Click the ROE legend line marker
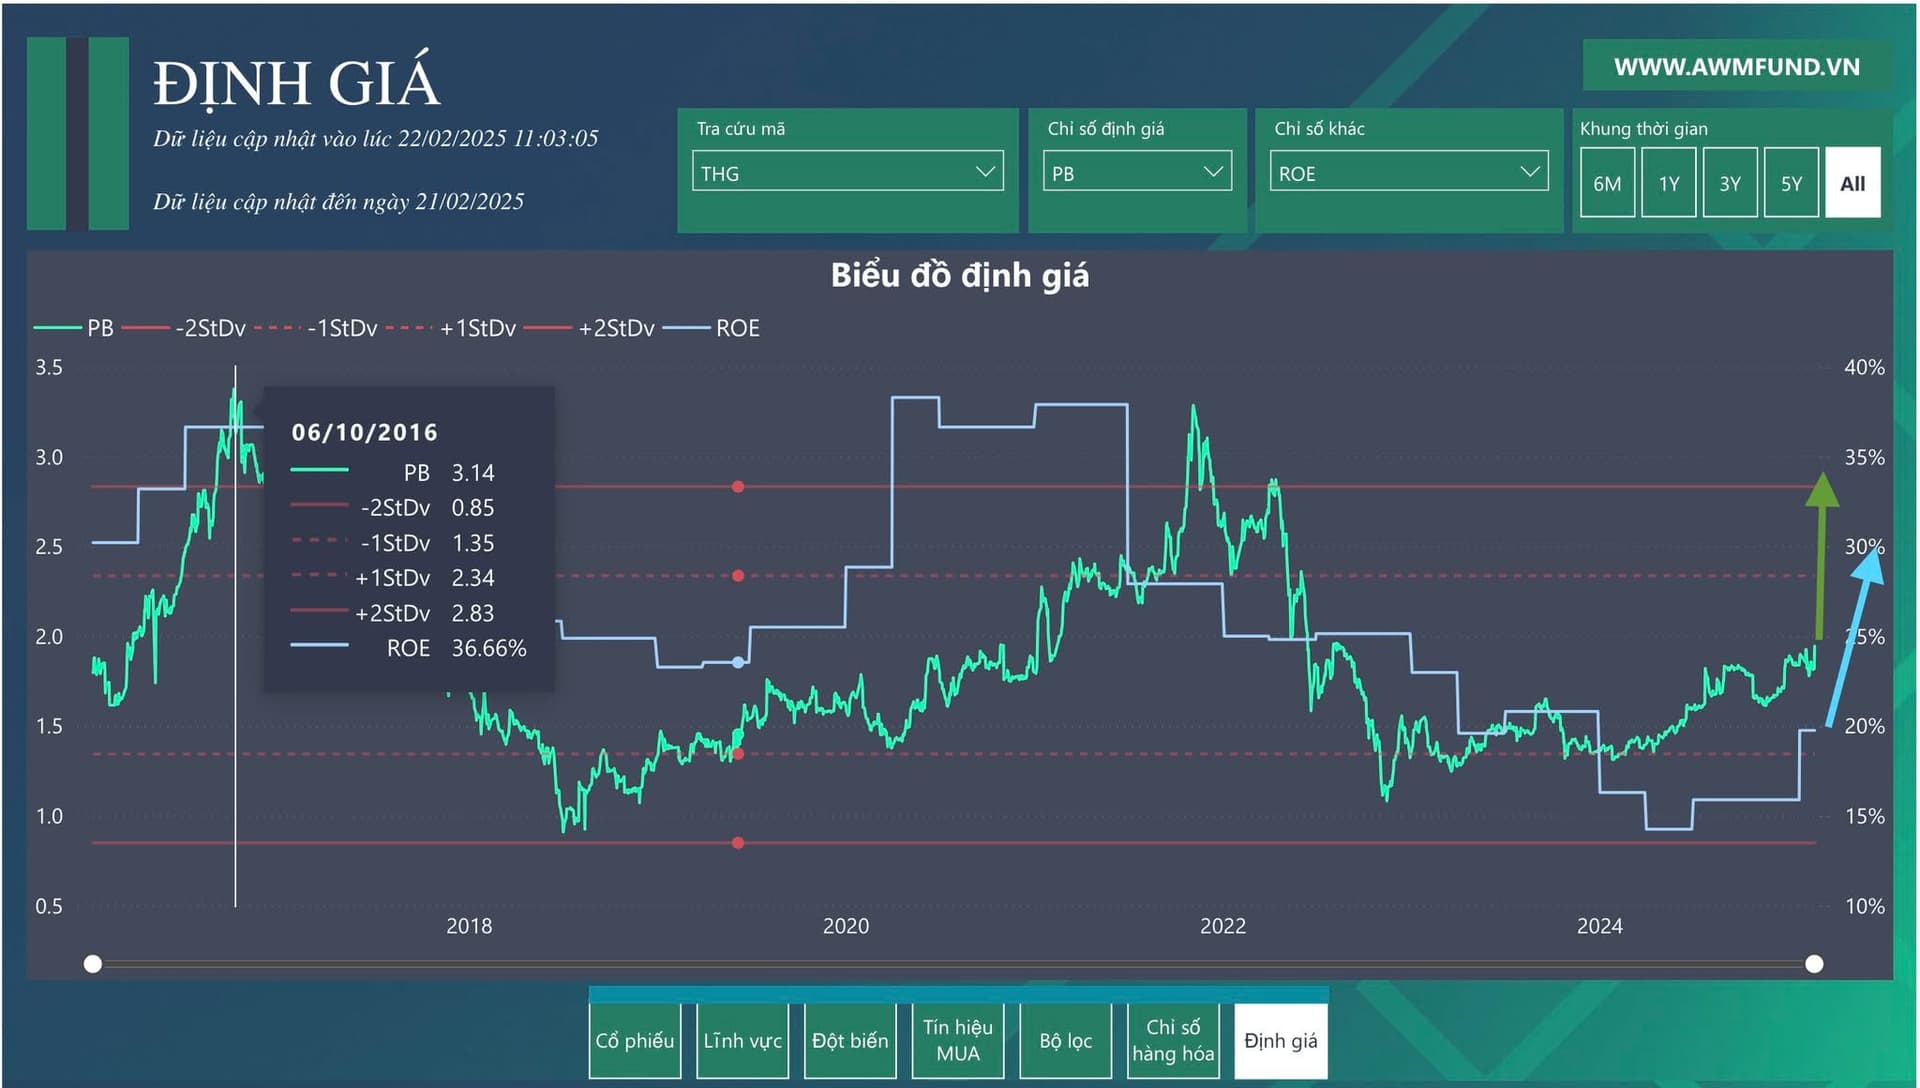Screen dimensions: 1920x1088 pos(687,328)
